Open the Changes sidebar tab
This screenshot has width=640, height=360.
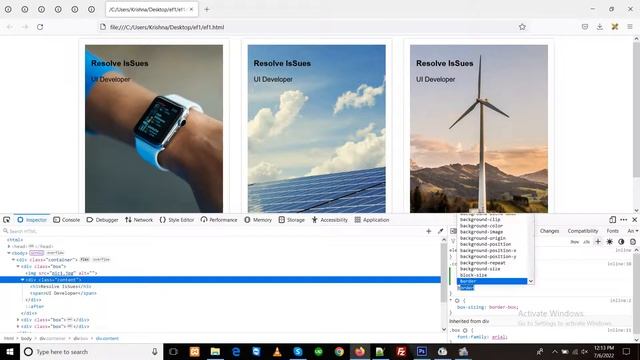[x=549, y=231]
